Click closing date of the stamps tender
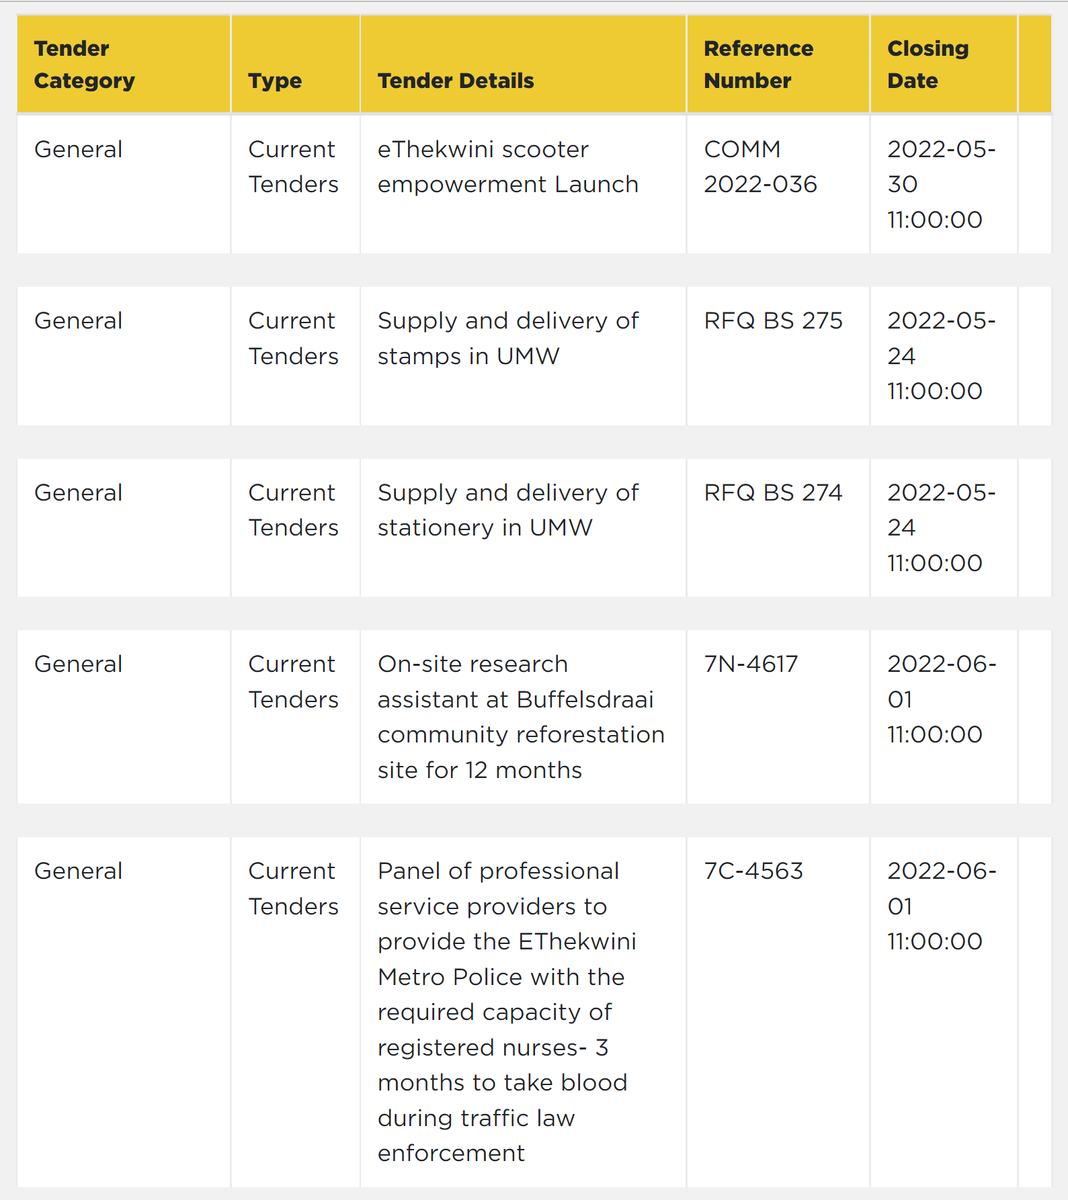The image size is (1068, 1200). (x=941, y=356)
